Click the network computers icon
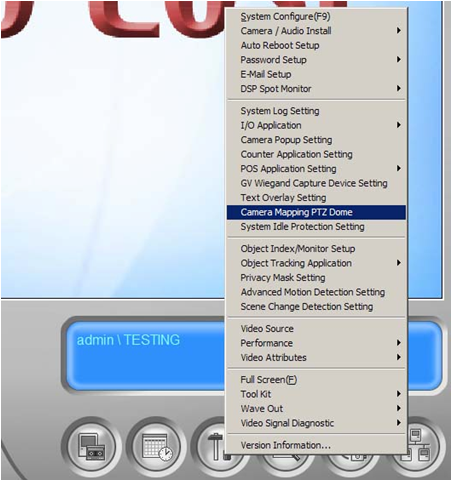Image resolution: width=452 pixels, height=481 pixels. point(422,446)
